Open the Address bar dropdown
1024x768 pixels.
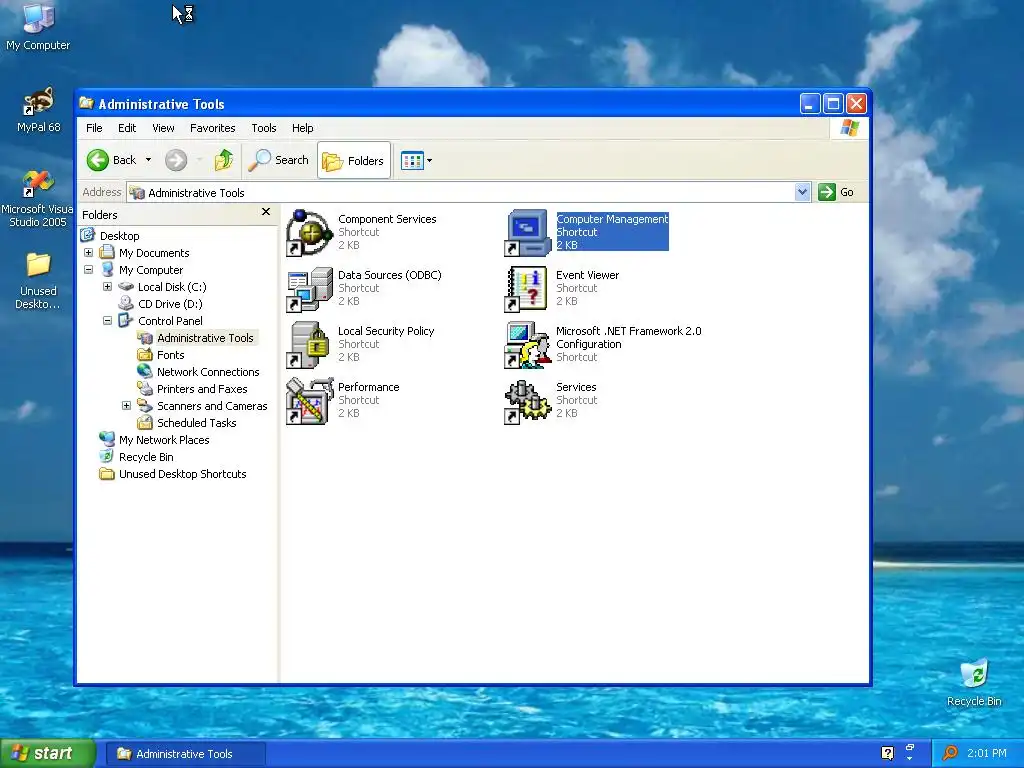coord(803,192)
